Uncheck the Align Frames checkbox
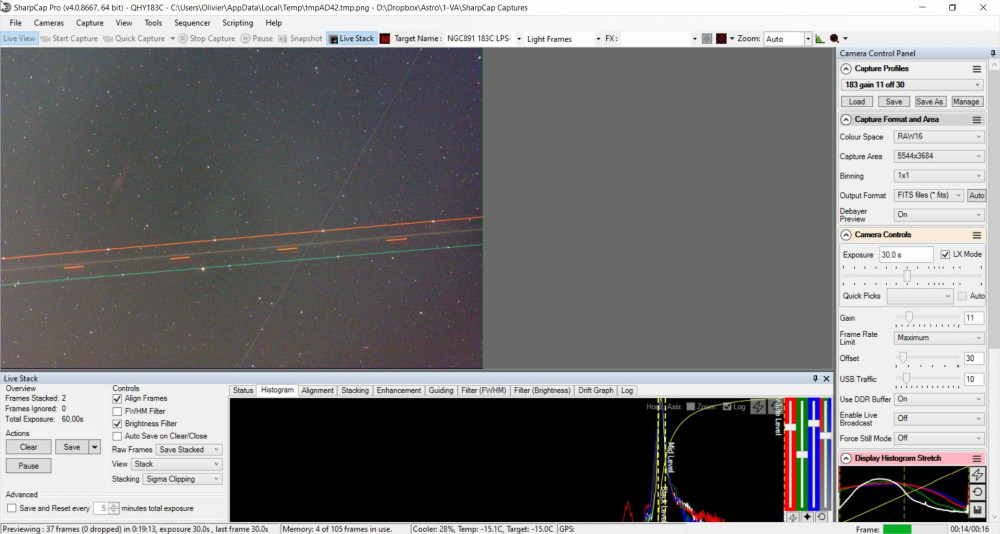 click(x=117, y=399)
